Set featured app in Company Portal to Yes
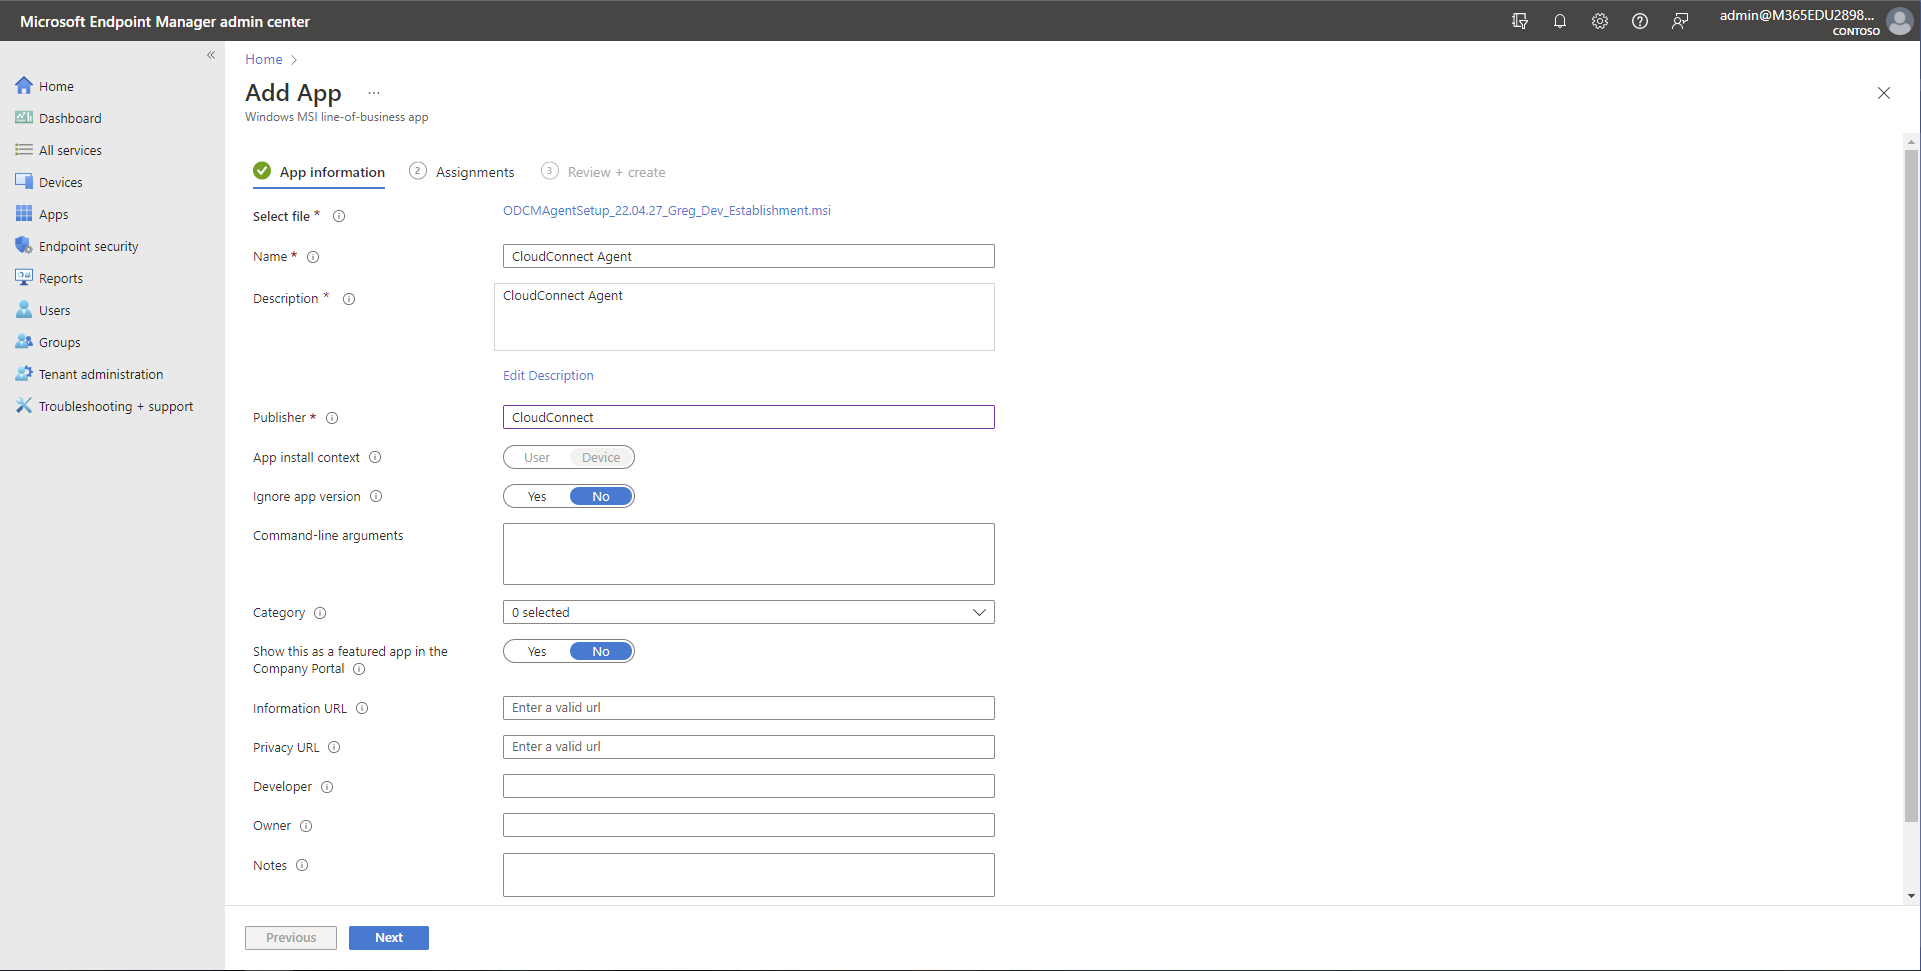 pyautogui.click(x=537, y=652)
